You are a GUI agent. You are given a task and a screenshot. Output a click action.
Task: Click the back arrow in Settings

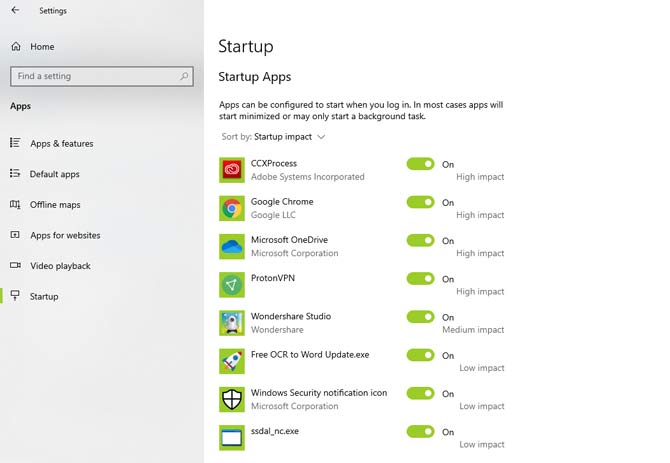click(14, 12)
